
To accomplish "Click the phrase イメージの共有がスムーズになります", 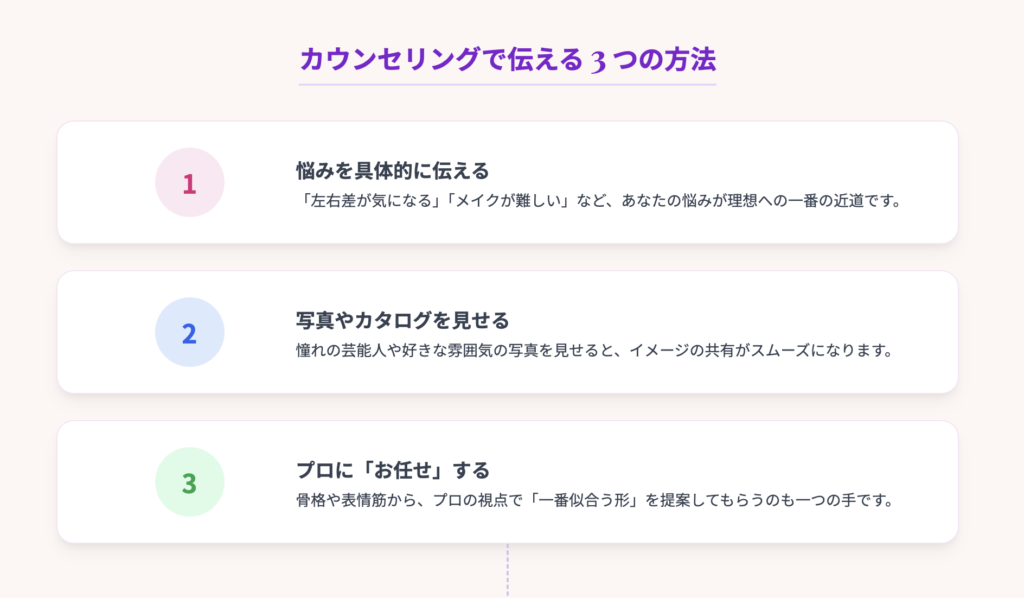I will tap(761, 351).
